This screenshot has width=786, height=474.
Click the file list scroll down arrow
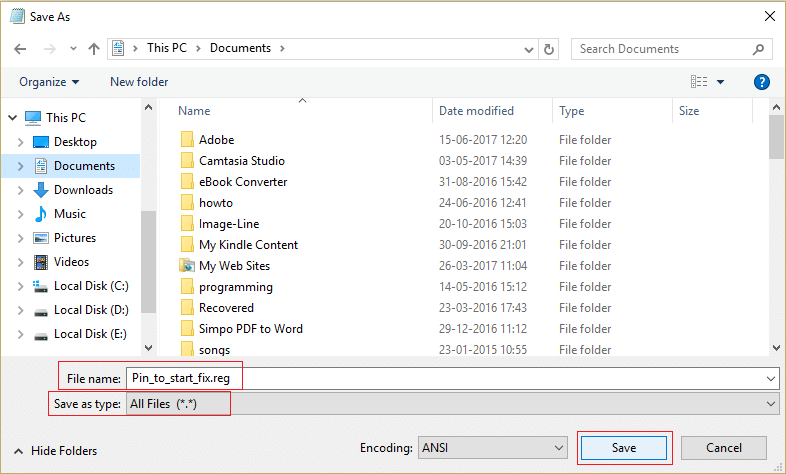click(776, 348)
